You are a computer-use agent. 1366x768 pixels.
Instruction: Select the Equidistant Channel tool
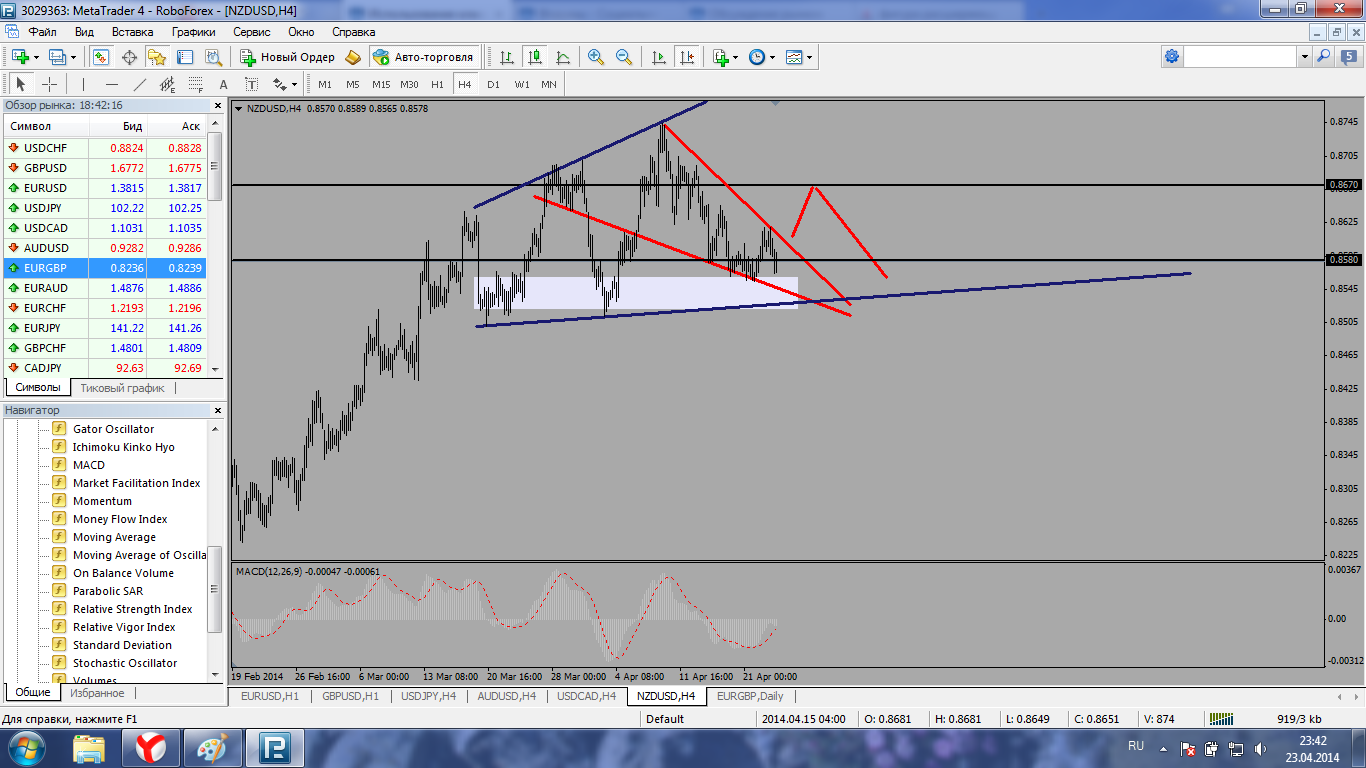(167, 84)
